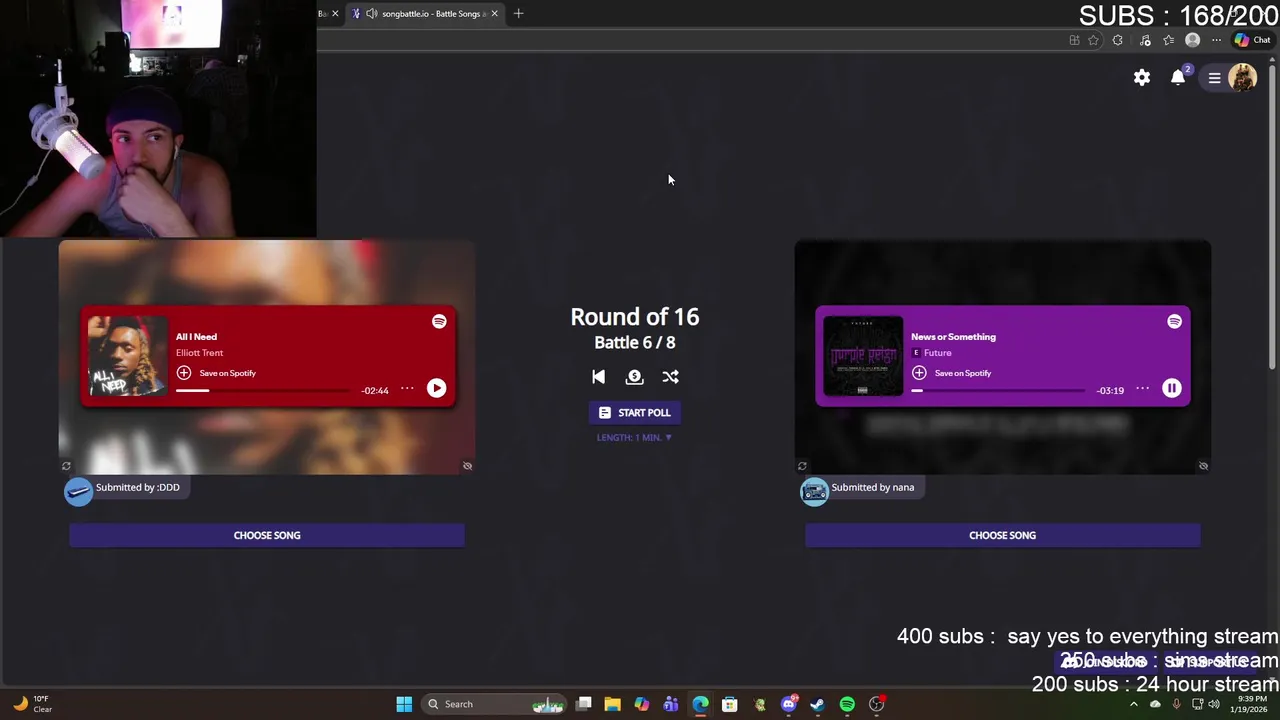The width and height of the screenshot is (1280, 720).
Task: Expand poll length dropdown
Action: (x=634, y=437)
